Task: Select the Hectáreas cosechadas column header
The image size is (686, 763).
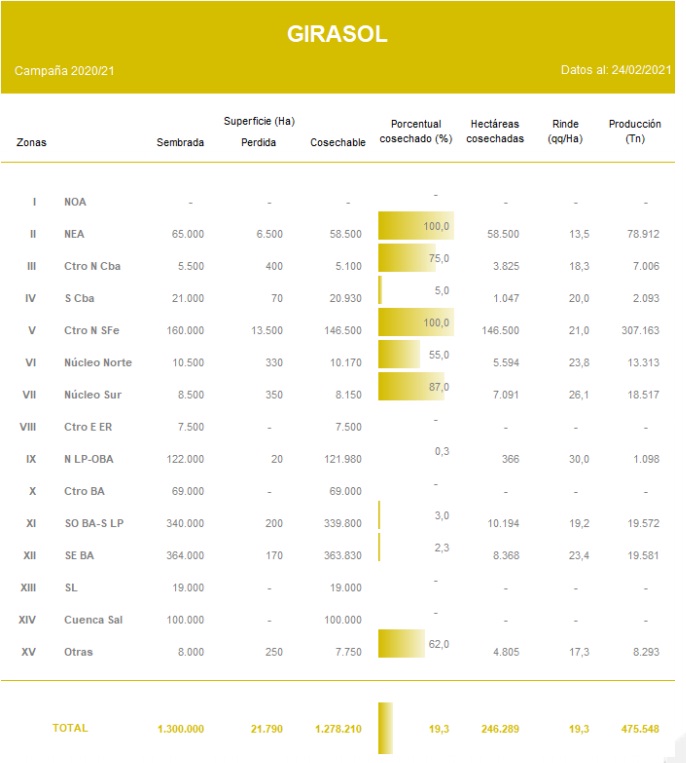Action: point(494,132)
